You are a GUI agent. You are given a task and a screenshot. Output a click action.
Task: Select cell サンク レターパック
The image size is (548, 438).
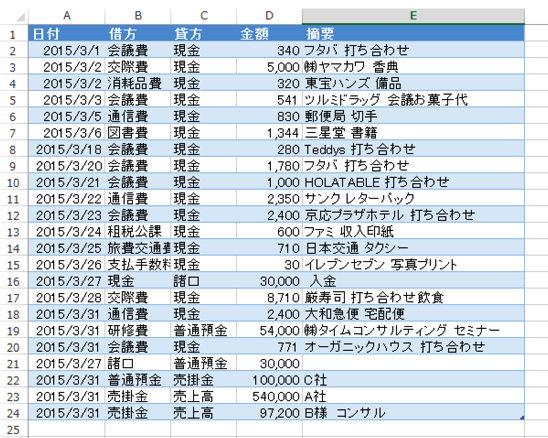click(413, 199)
